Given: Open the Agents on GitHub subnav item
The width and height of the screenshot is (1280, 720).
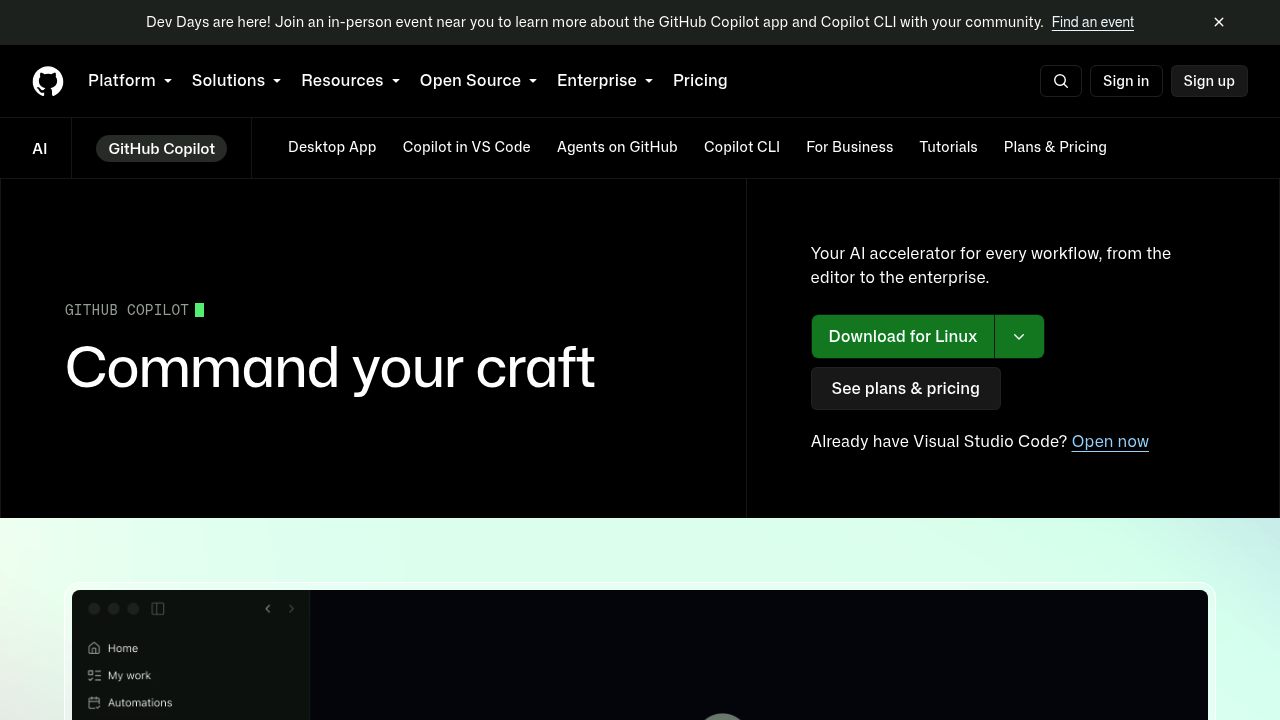Looking at the screenshot, I should 617,147.
